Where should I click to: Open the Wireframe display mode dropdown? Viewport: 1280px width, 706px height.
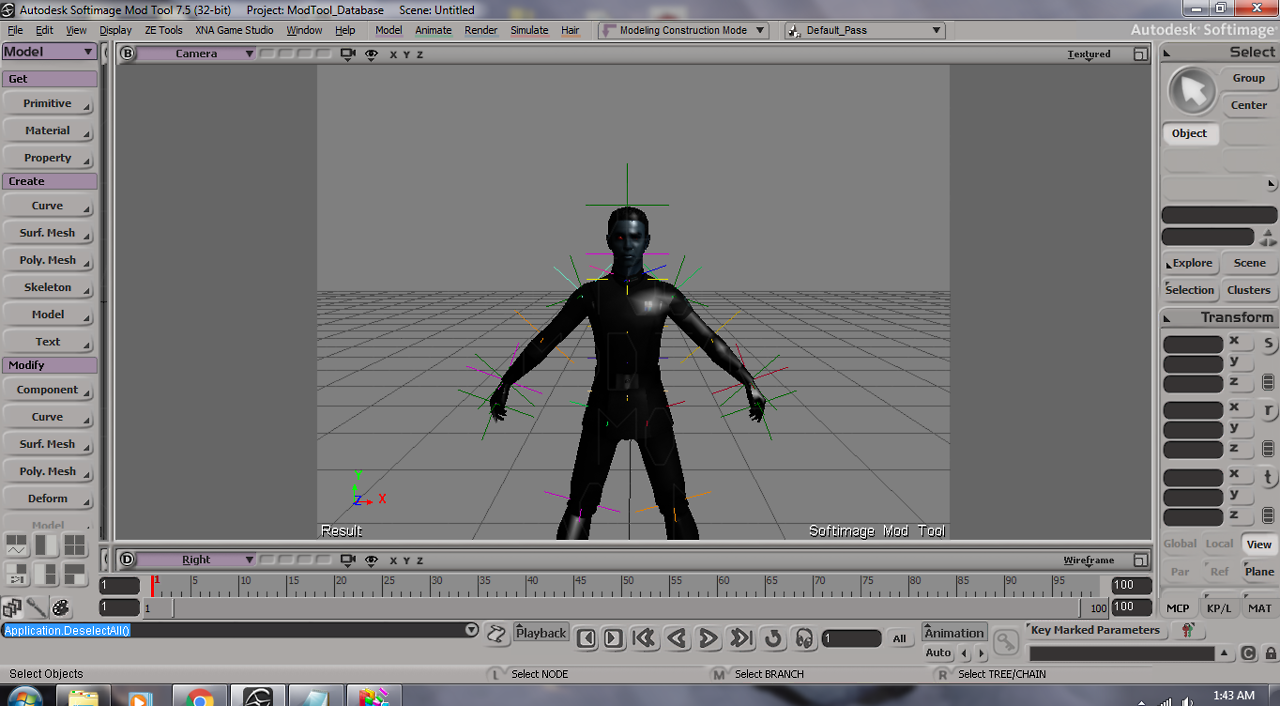point(1089,560)
